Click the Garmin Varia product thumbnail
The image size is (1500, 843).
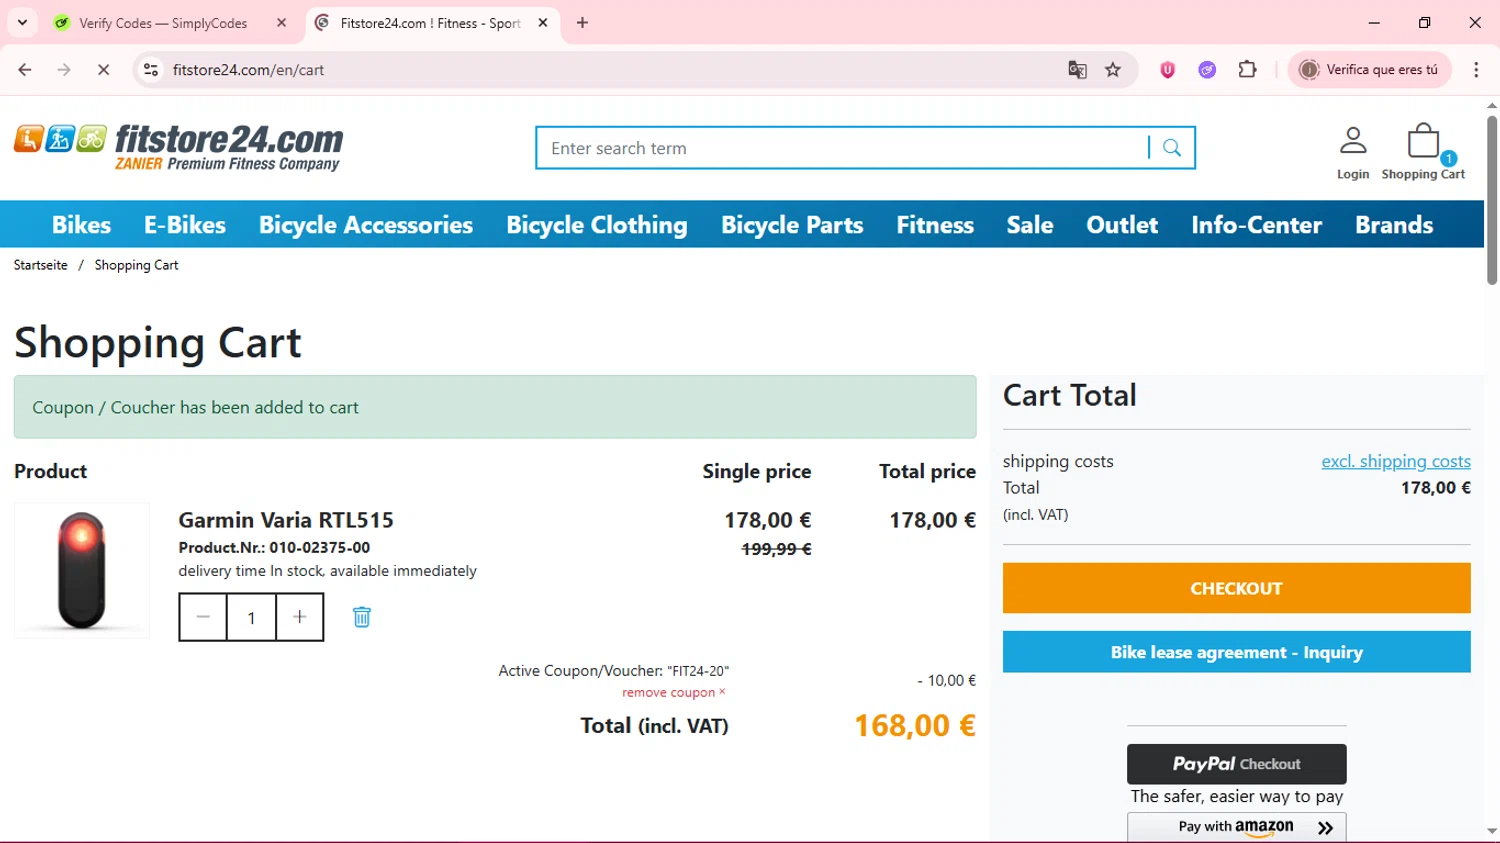tap(82, 570)
